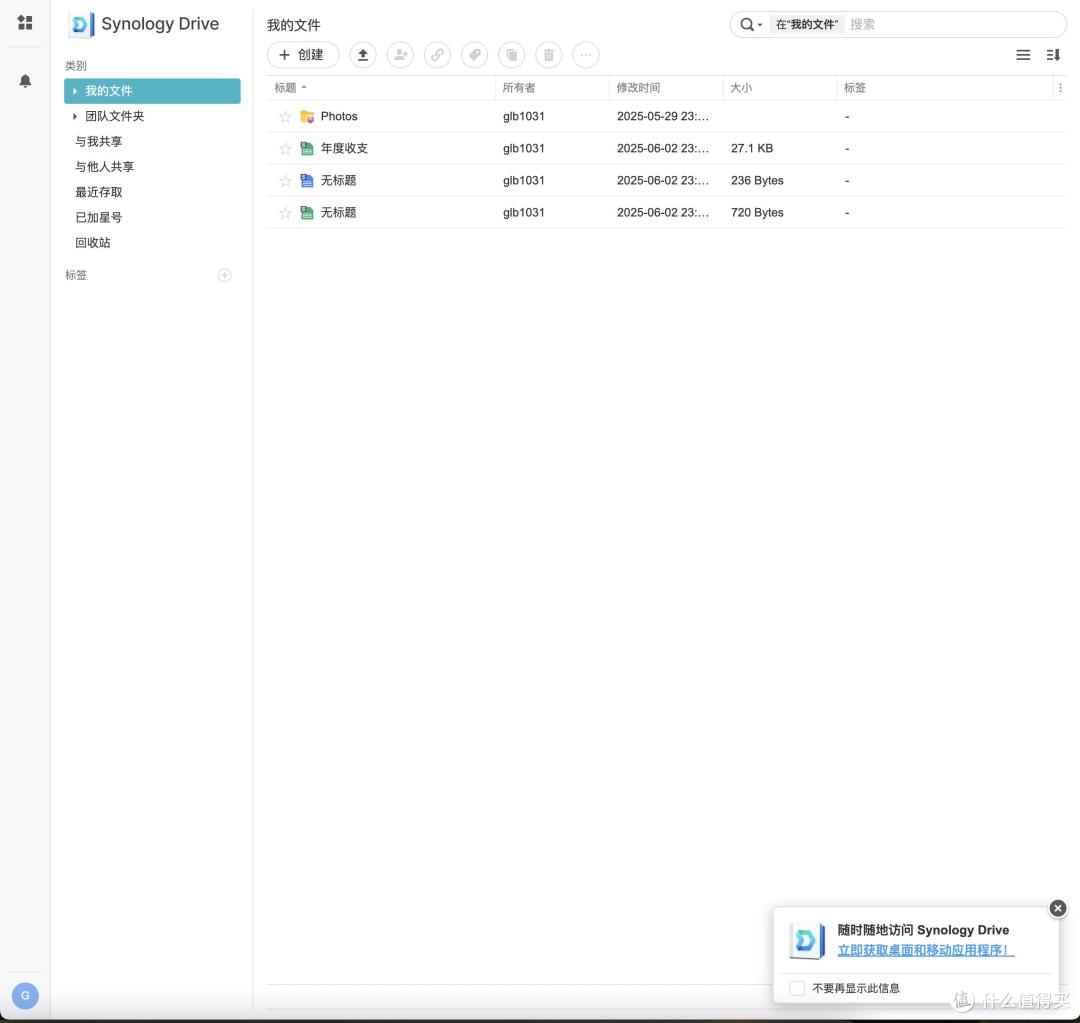The height and width of the screenshot is (1023, 1080).
Task: Click the share with users icon
Action: 400,55
